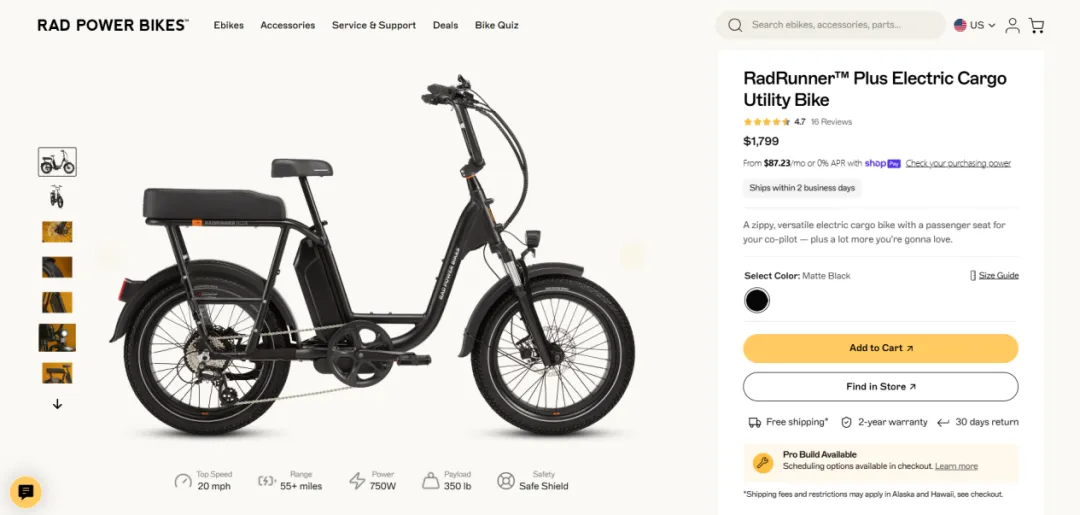Add the bike to cart
The height and width of the screenshot is (515, 1080).
coord(880,348)
